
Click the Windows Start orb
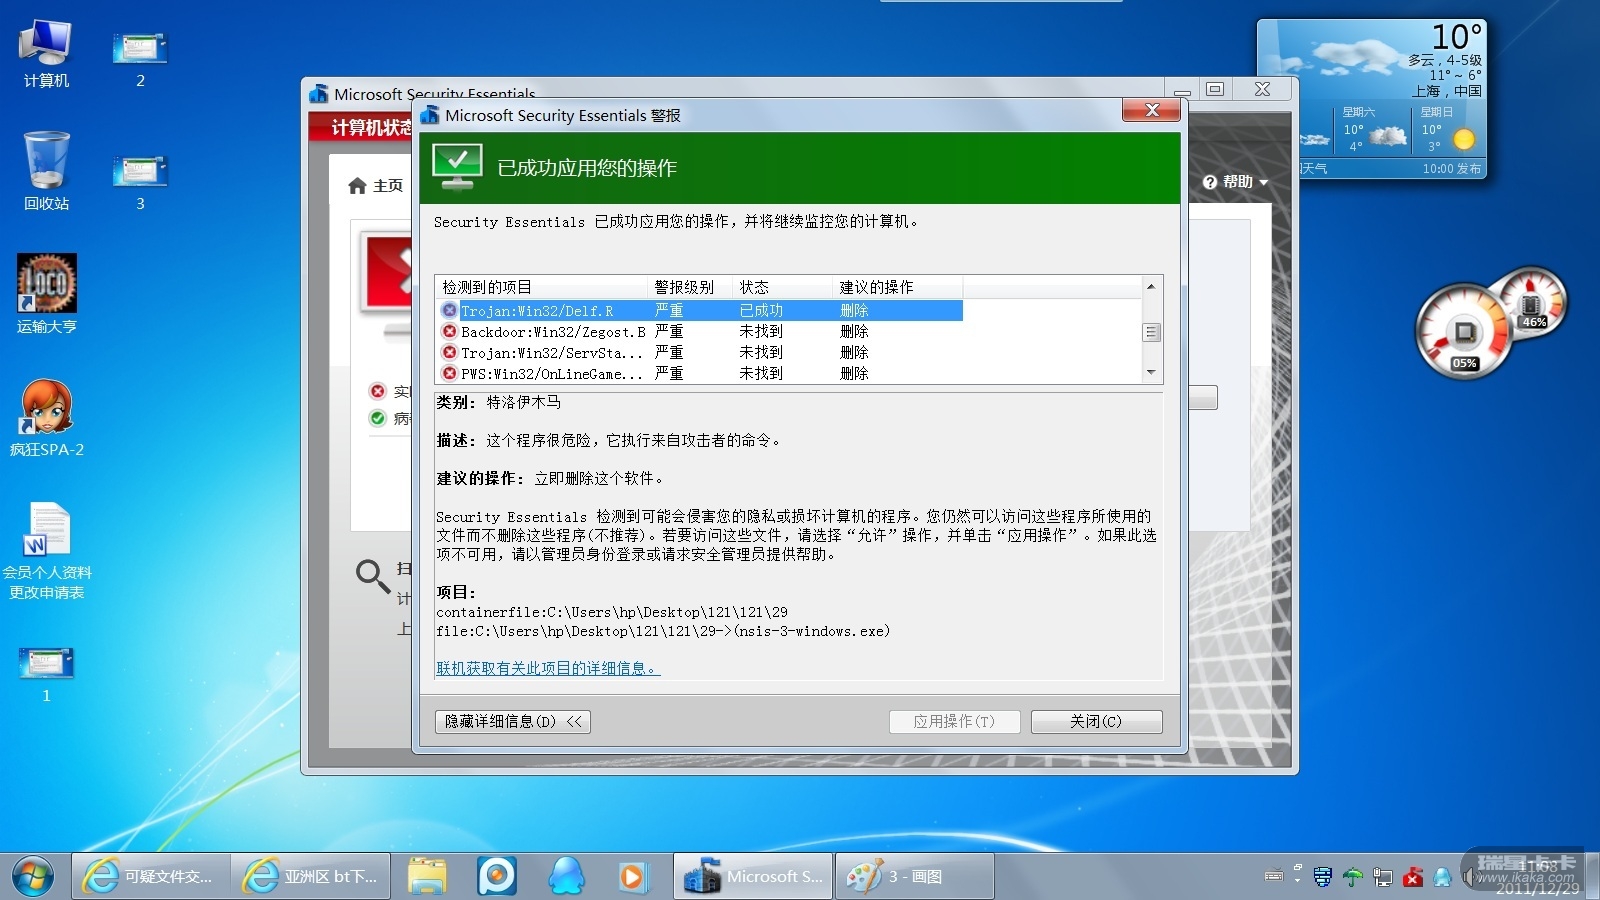33,876
